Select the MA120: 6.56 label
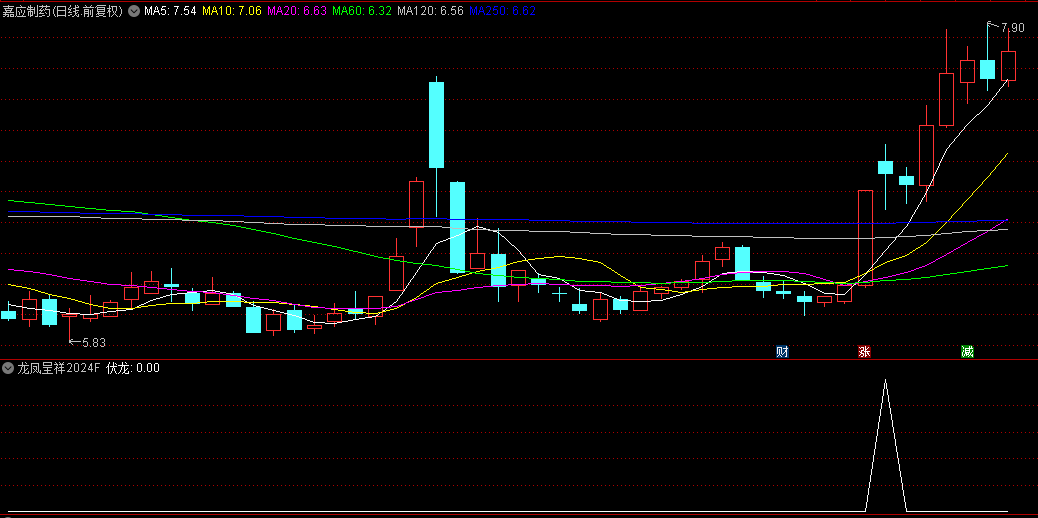Screen dimensions: 1038x518 430,11
